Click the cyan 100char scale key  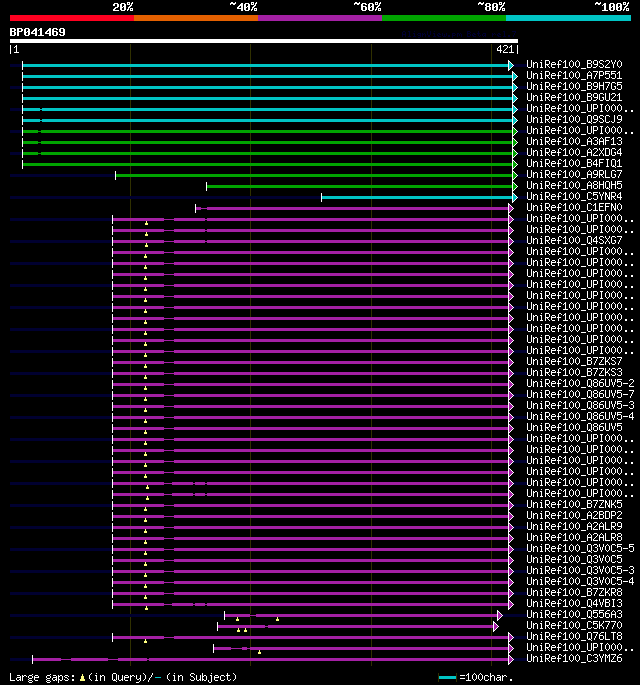point(447,678)
